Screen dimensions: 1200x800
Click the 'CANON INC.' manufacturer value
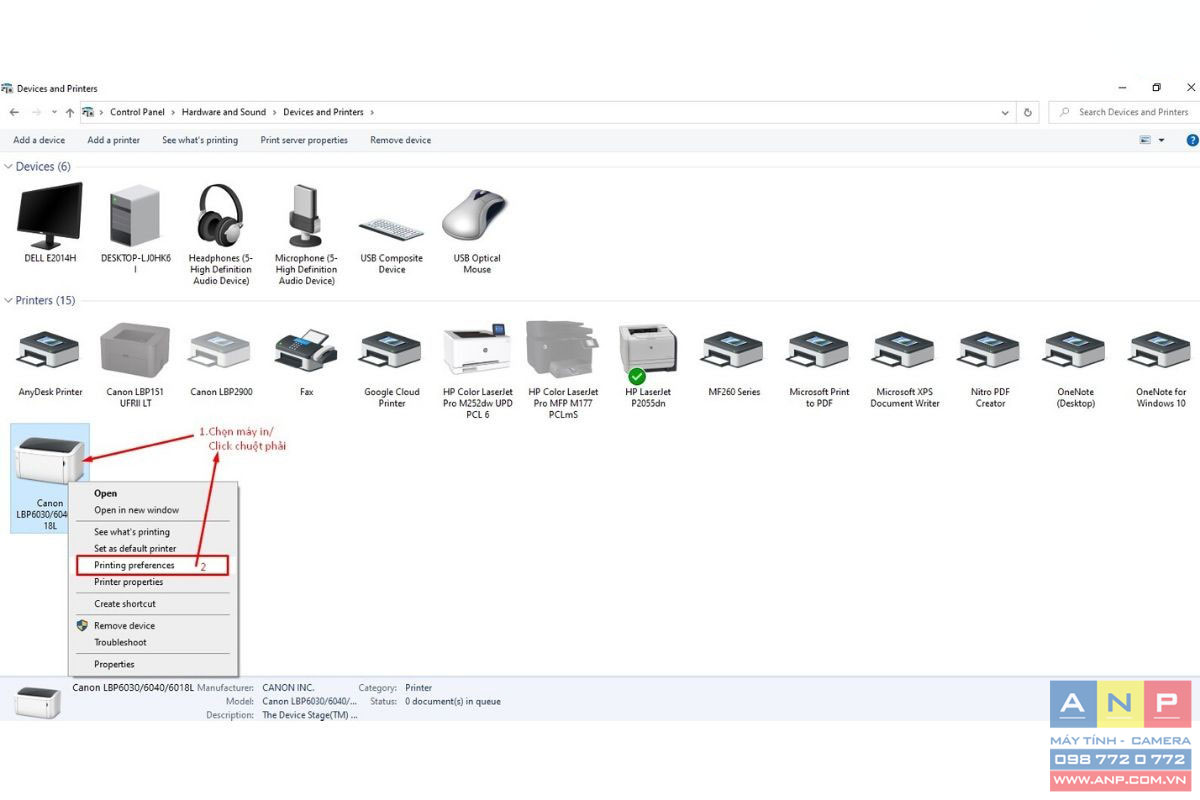(x=288, y=688)
